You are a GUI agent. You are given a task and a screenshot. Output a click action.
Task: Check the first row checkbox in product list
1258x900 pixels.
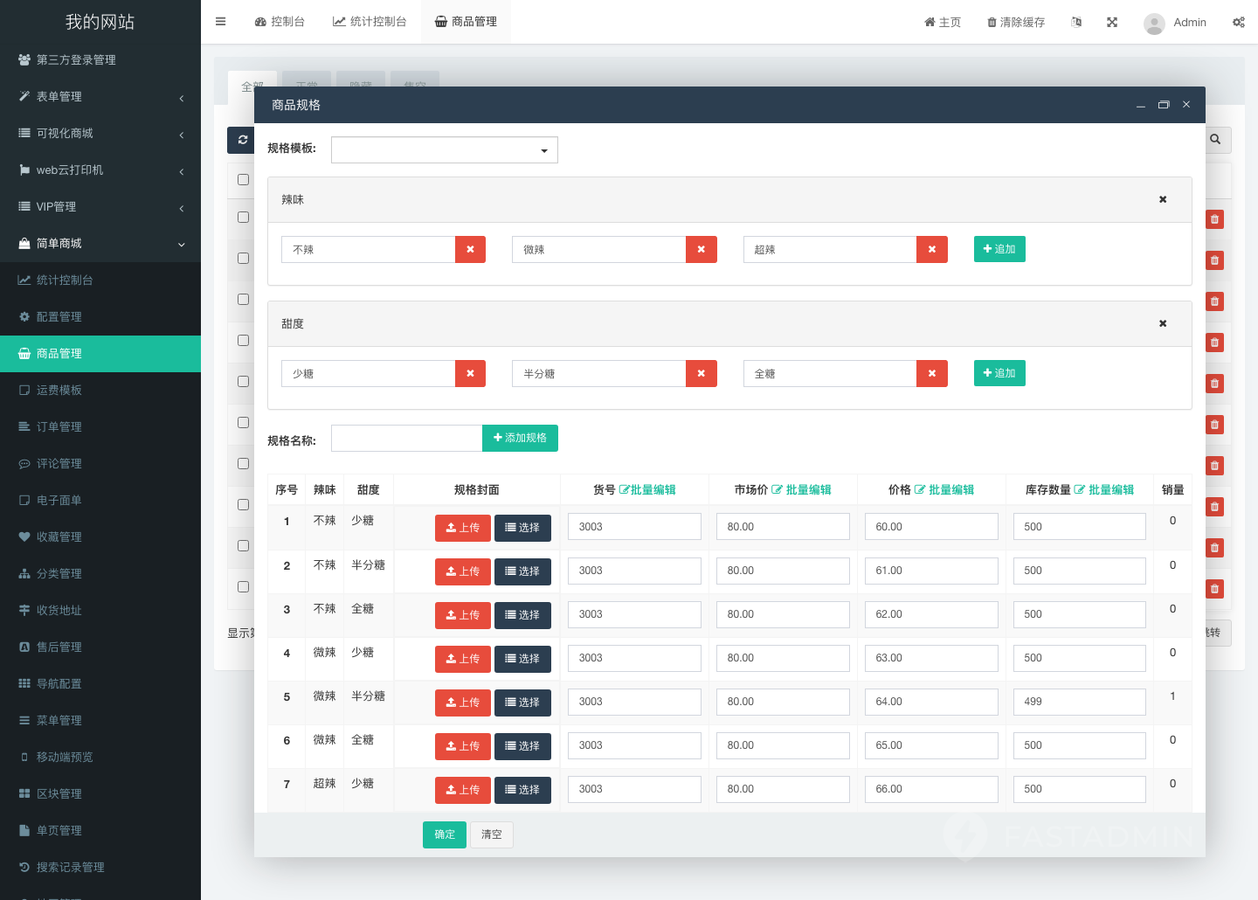[x=243, y=217]
